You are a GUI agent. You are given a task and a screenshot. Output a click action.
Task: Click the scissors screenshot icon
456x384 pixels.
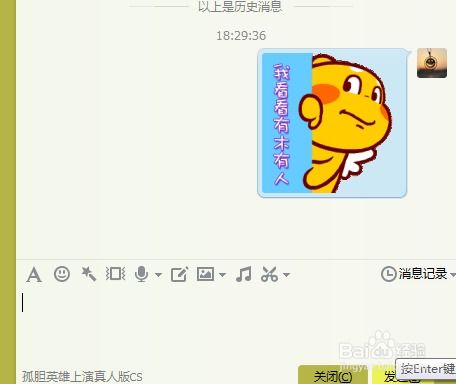tap(269, 274)
